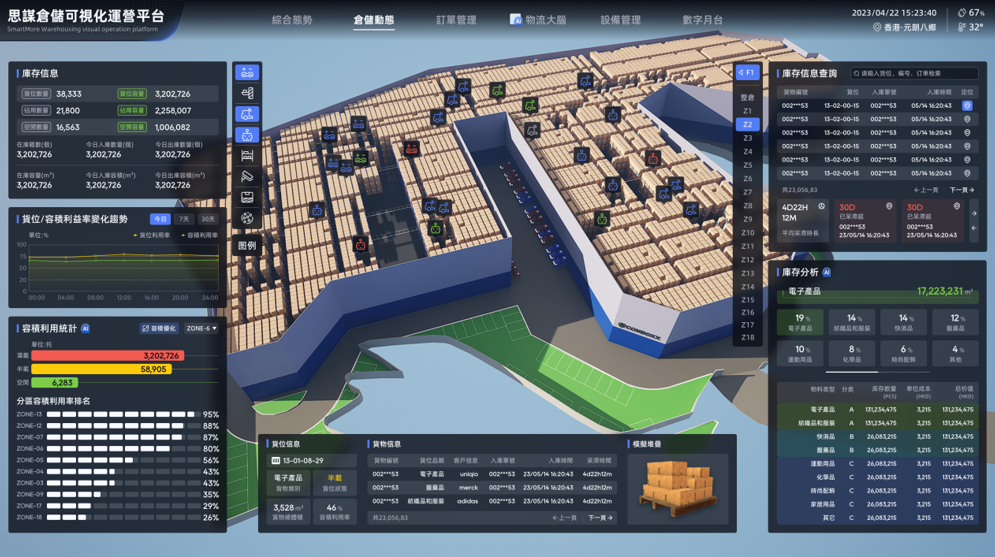Enable the storage rack layer icon
Image resolution: width=995 pixels, height=557 pixels.
(x=247, y=156)
